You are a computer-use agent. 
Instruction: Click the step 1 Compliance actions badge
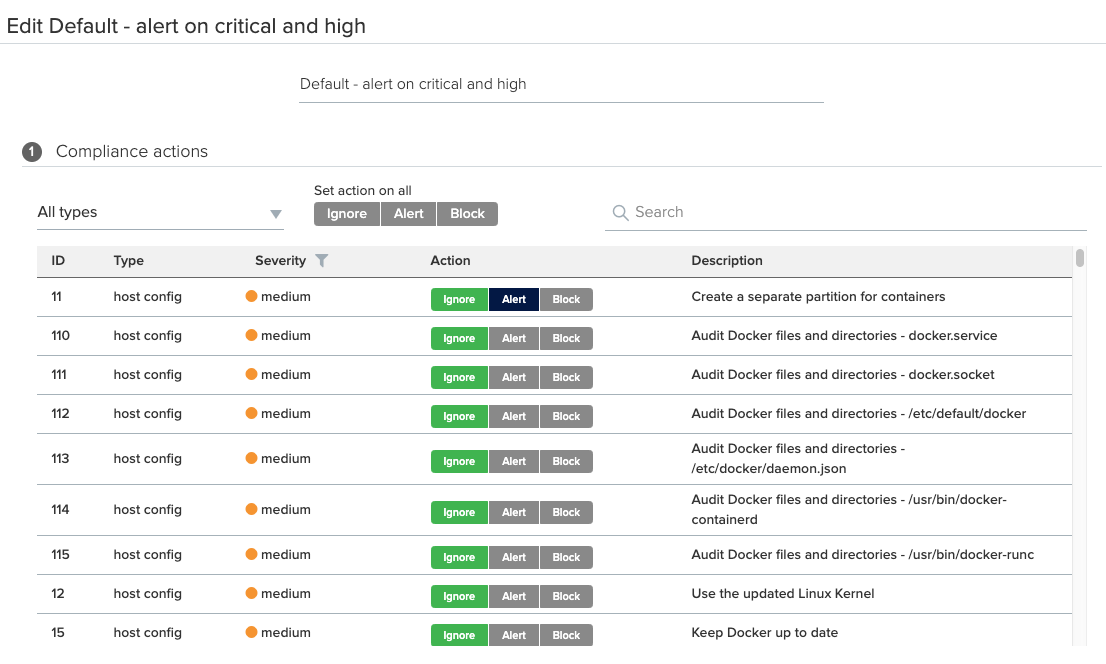(x=32, y=152)
